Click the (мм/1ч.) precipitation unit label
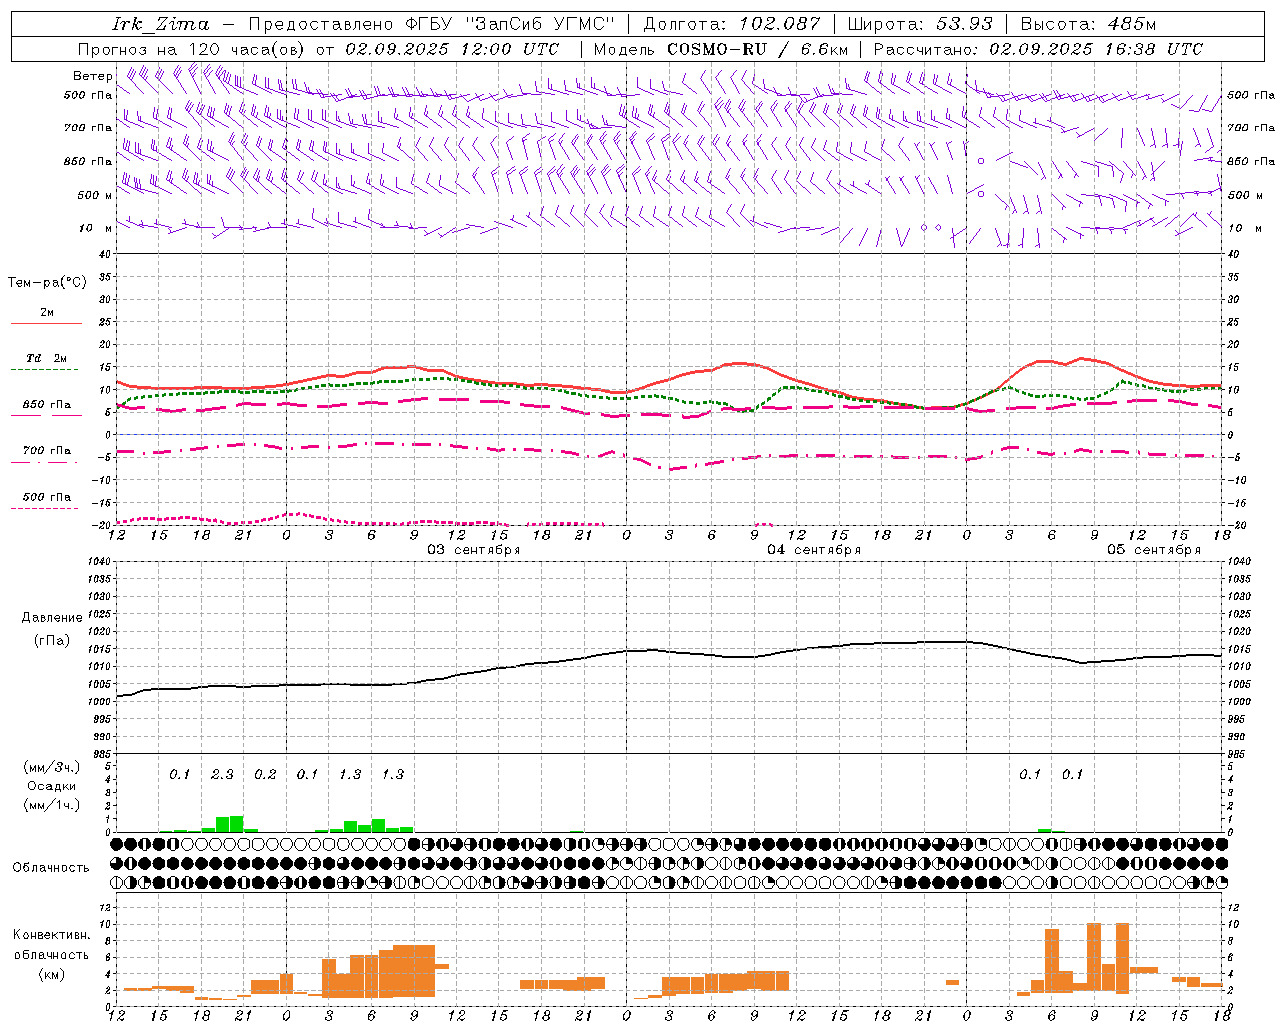 pyautogui.click(x=51, y=804)
